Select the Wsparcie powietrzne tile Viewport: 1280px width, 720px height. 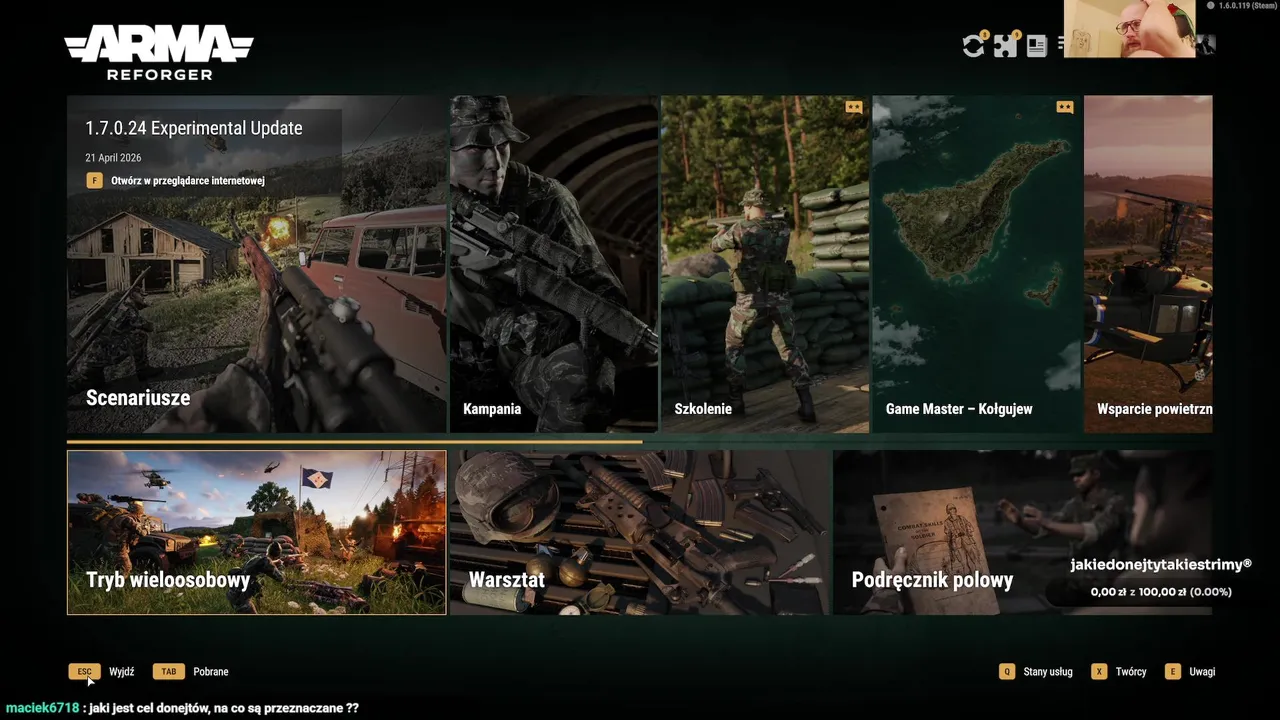1148,264
